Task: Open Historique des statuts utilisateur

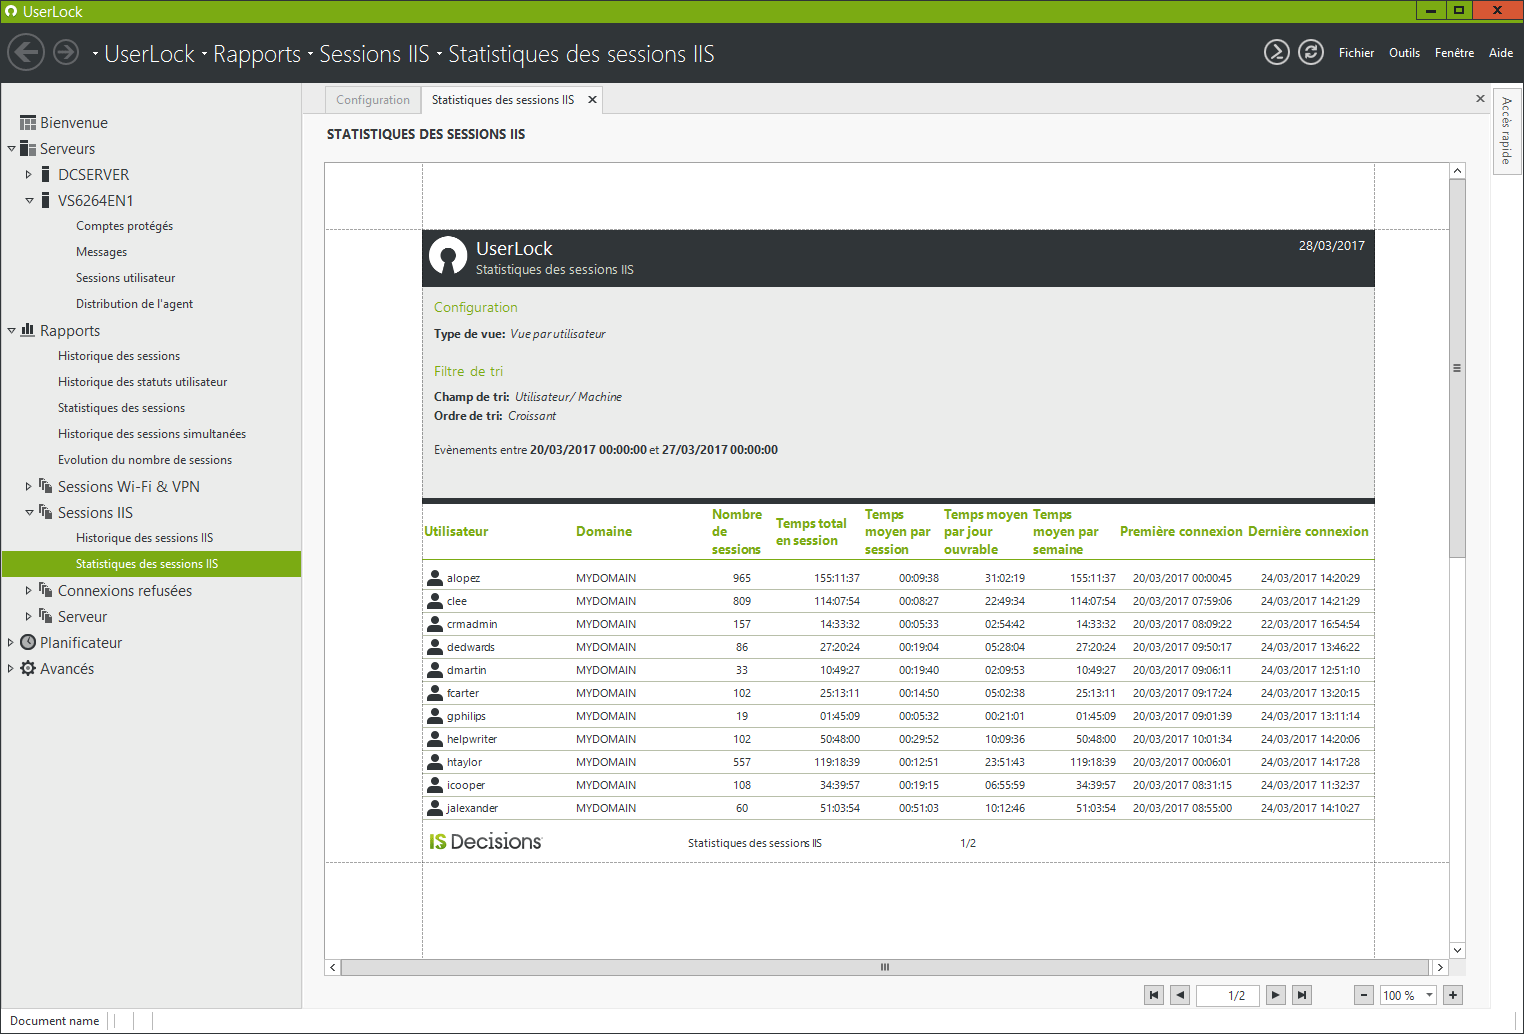Action: point(142,382)
